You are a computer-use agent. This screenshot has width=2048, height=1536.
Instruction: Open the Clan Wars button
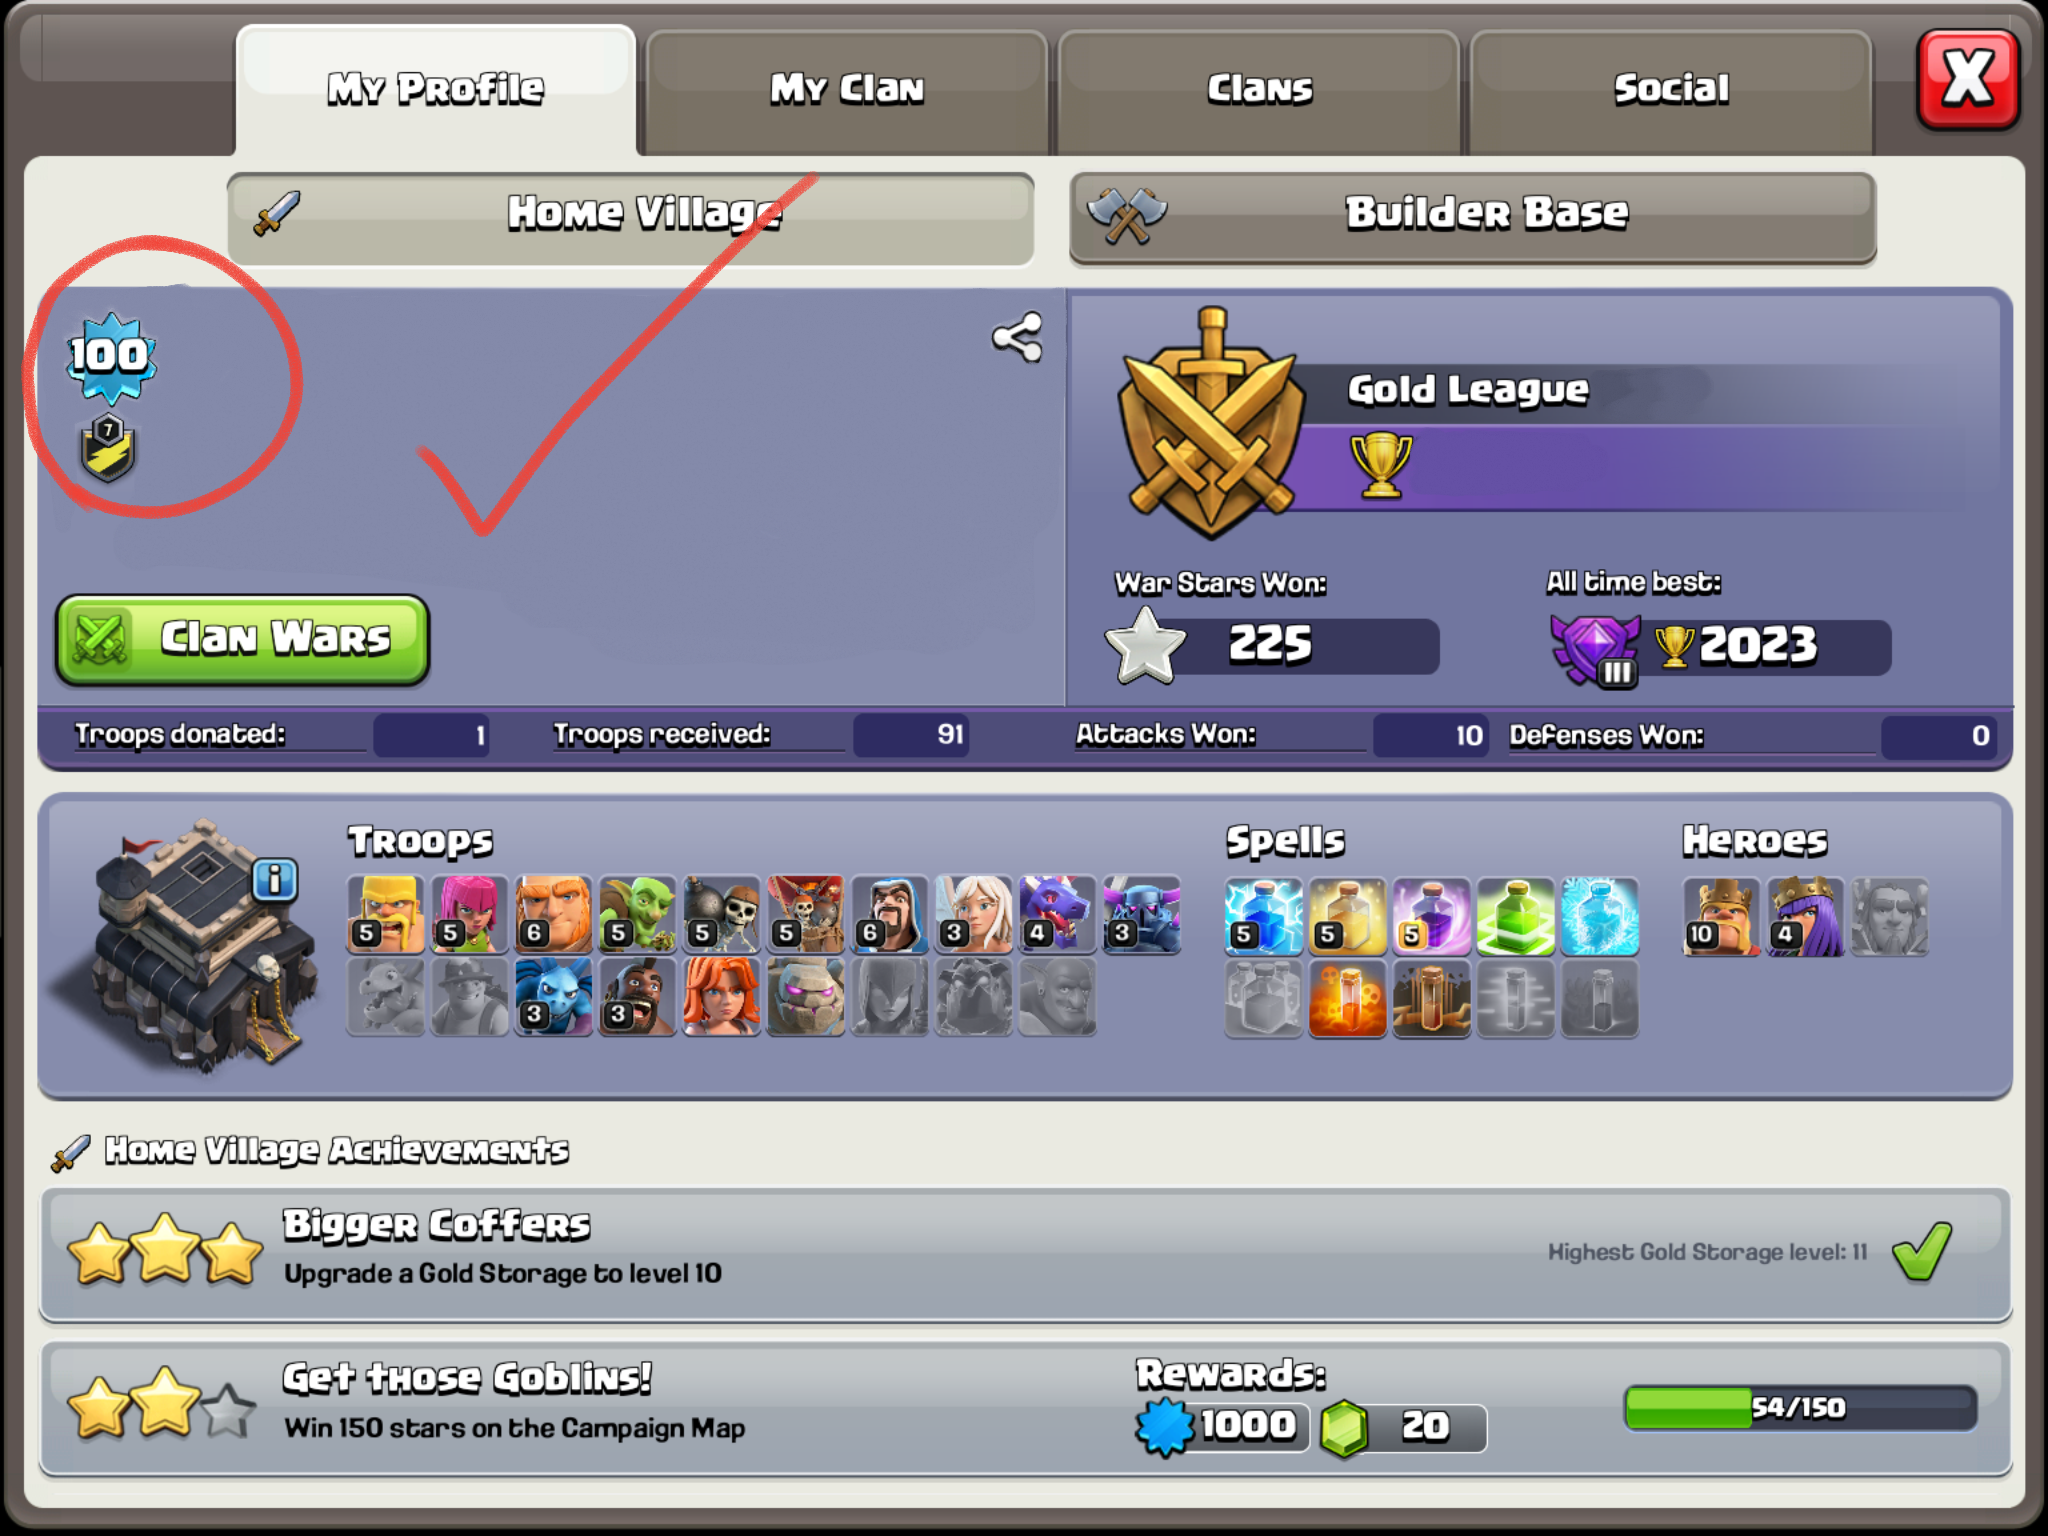point(243,640)
